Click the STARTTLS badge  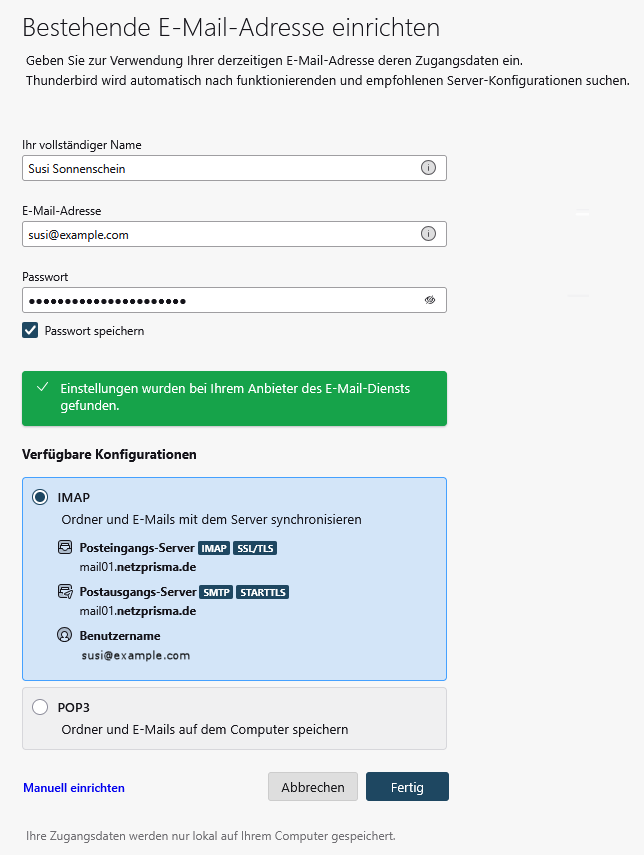tap(263, 592)
